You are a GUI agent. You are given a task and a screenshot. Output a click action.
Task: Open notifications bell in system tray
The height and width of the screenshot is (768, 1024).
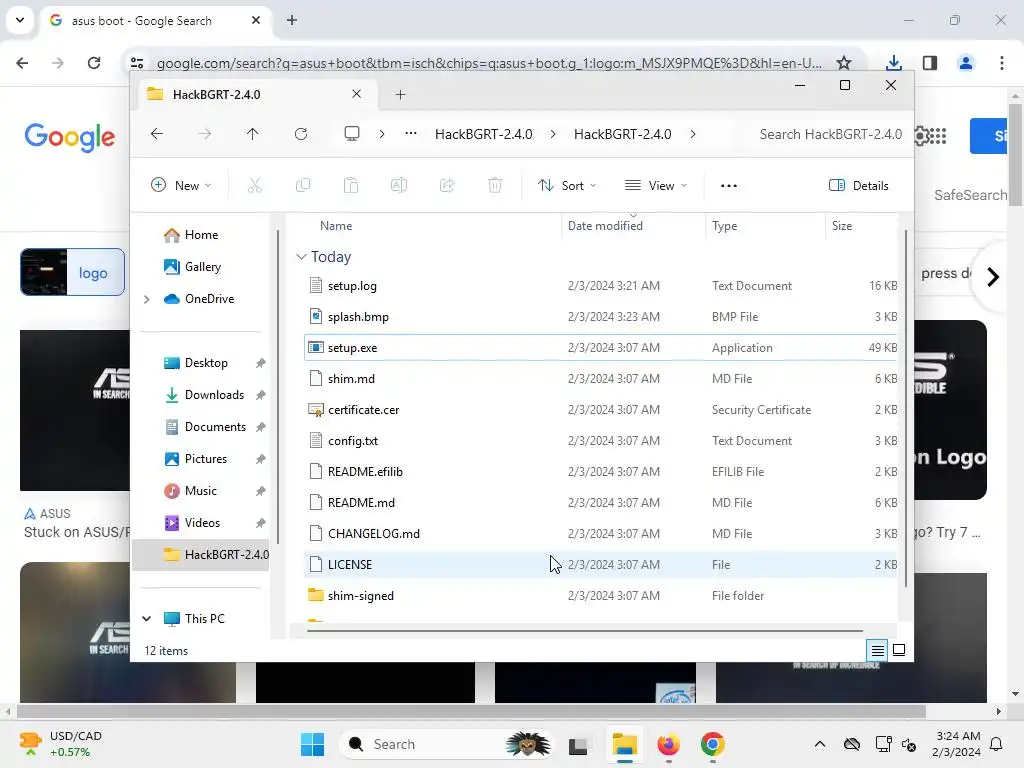click(x=997, y=744)
